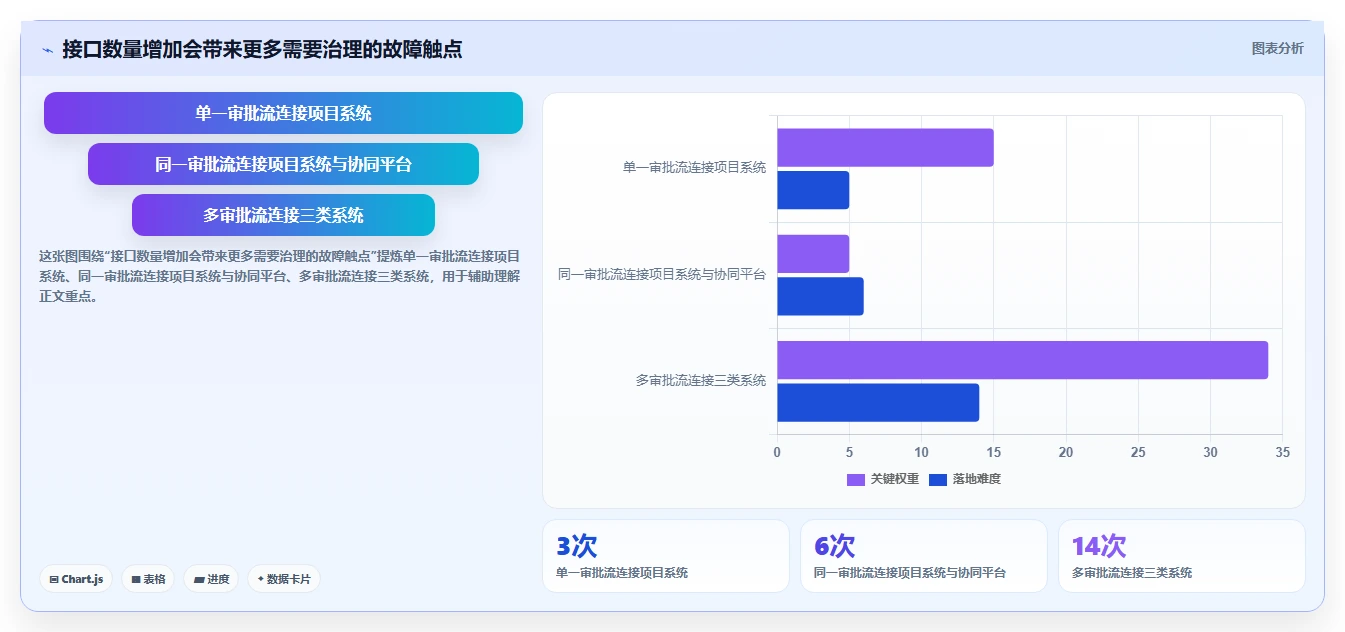The width and height of the screenshot is (1345, 632).
Task: Click purple bar for 多审批流连接三类系统
Action: coord(1022,360)
